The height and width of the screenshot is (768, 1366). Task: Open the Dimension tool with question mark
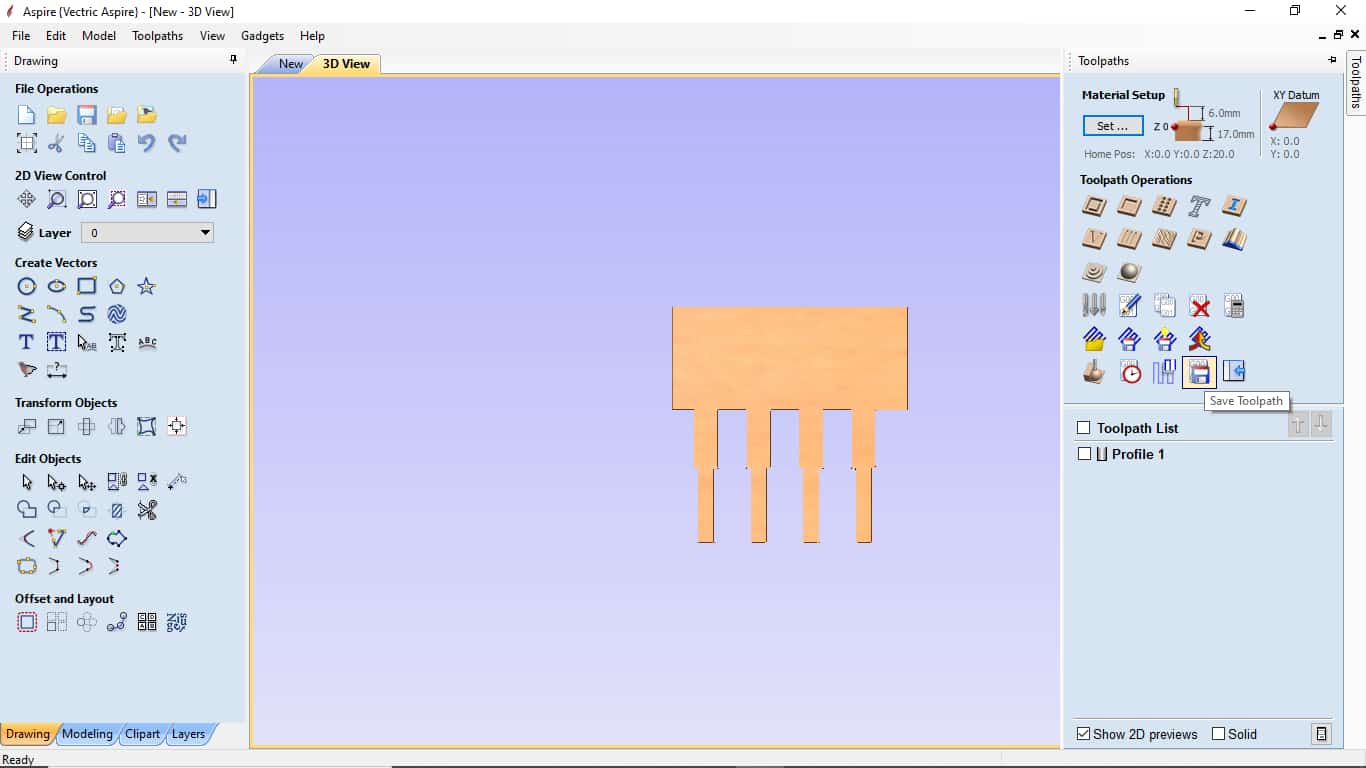coord(57,370)
